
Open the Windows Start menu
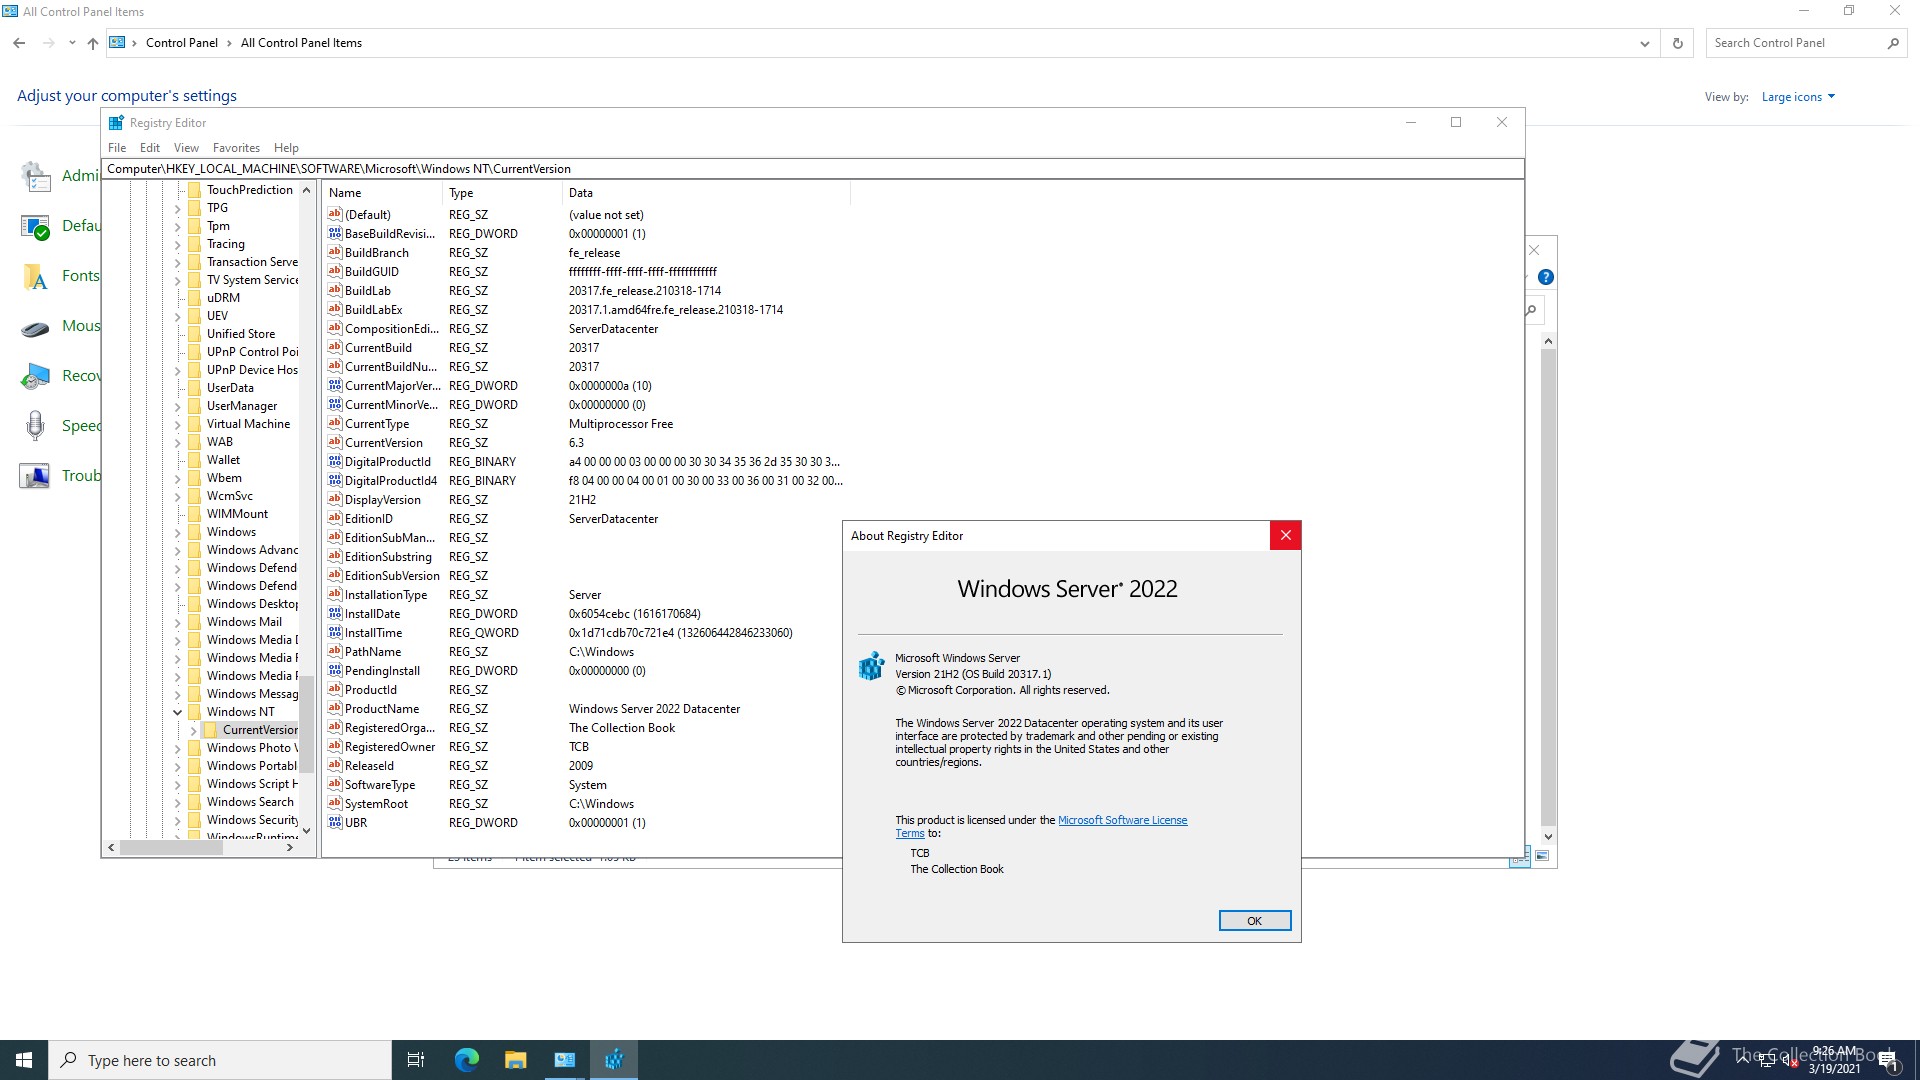coord(24,1060)
